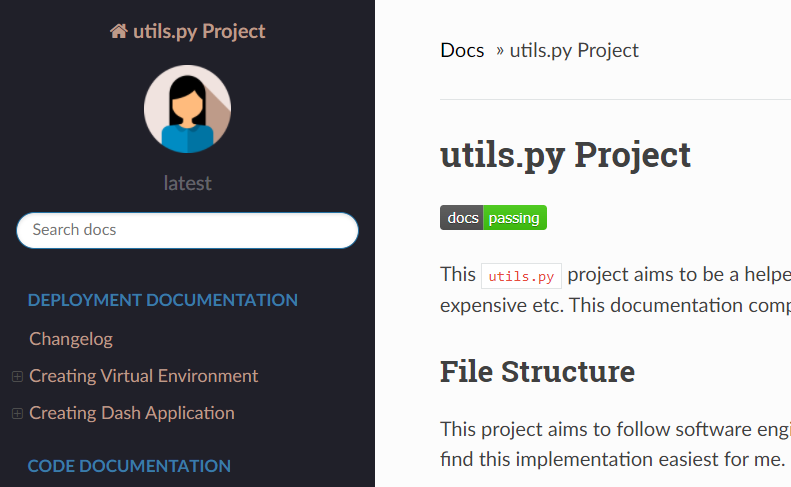This screenshot has width=791, height=487.
Task: Click the "utils.py Project" sidebar title link
Action: [199, 31]
